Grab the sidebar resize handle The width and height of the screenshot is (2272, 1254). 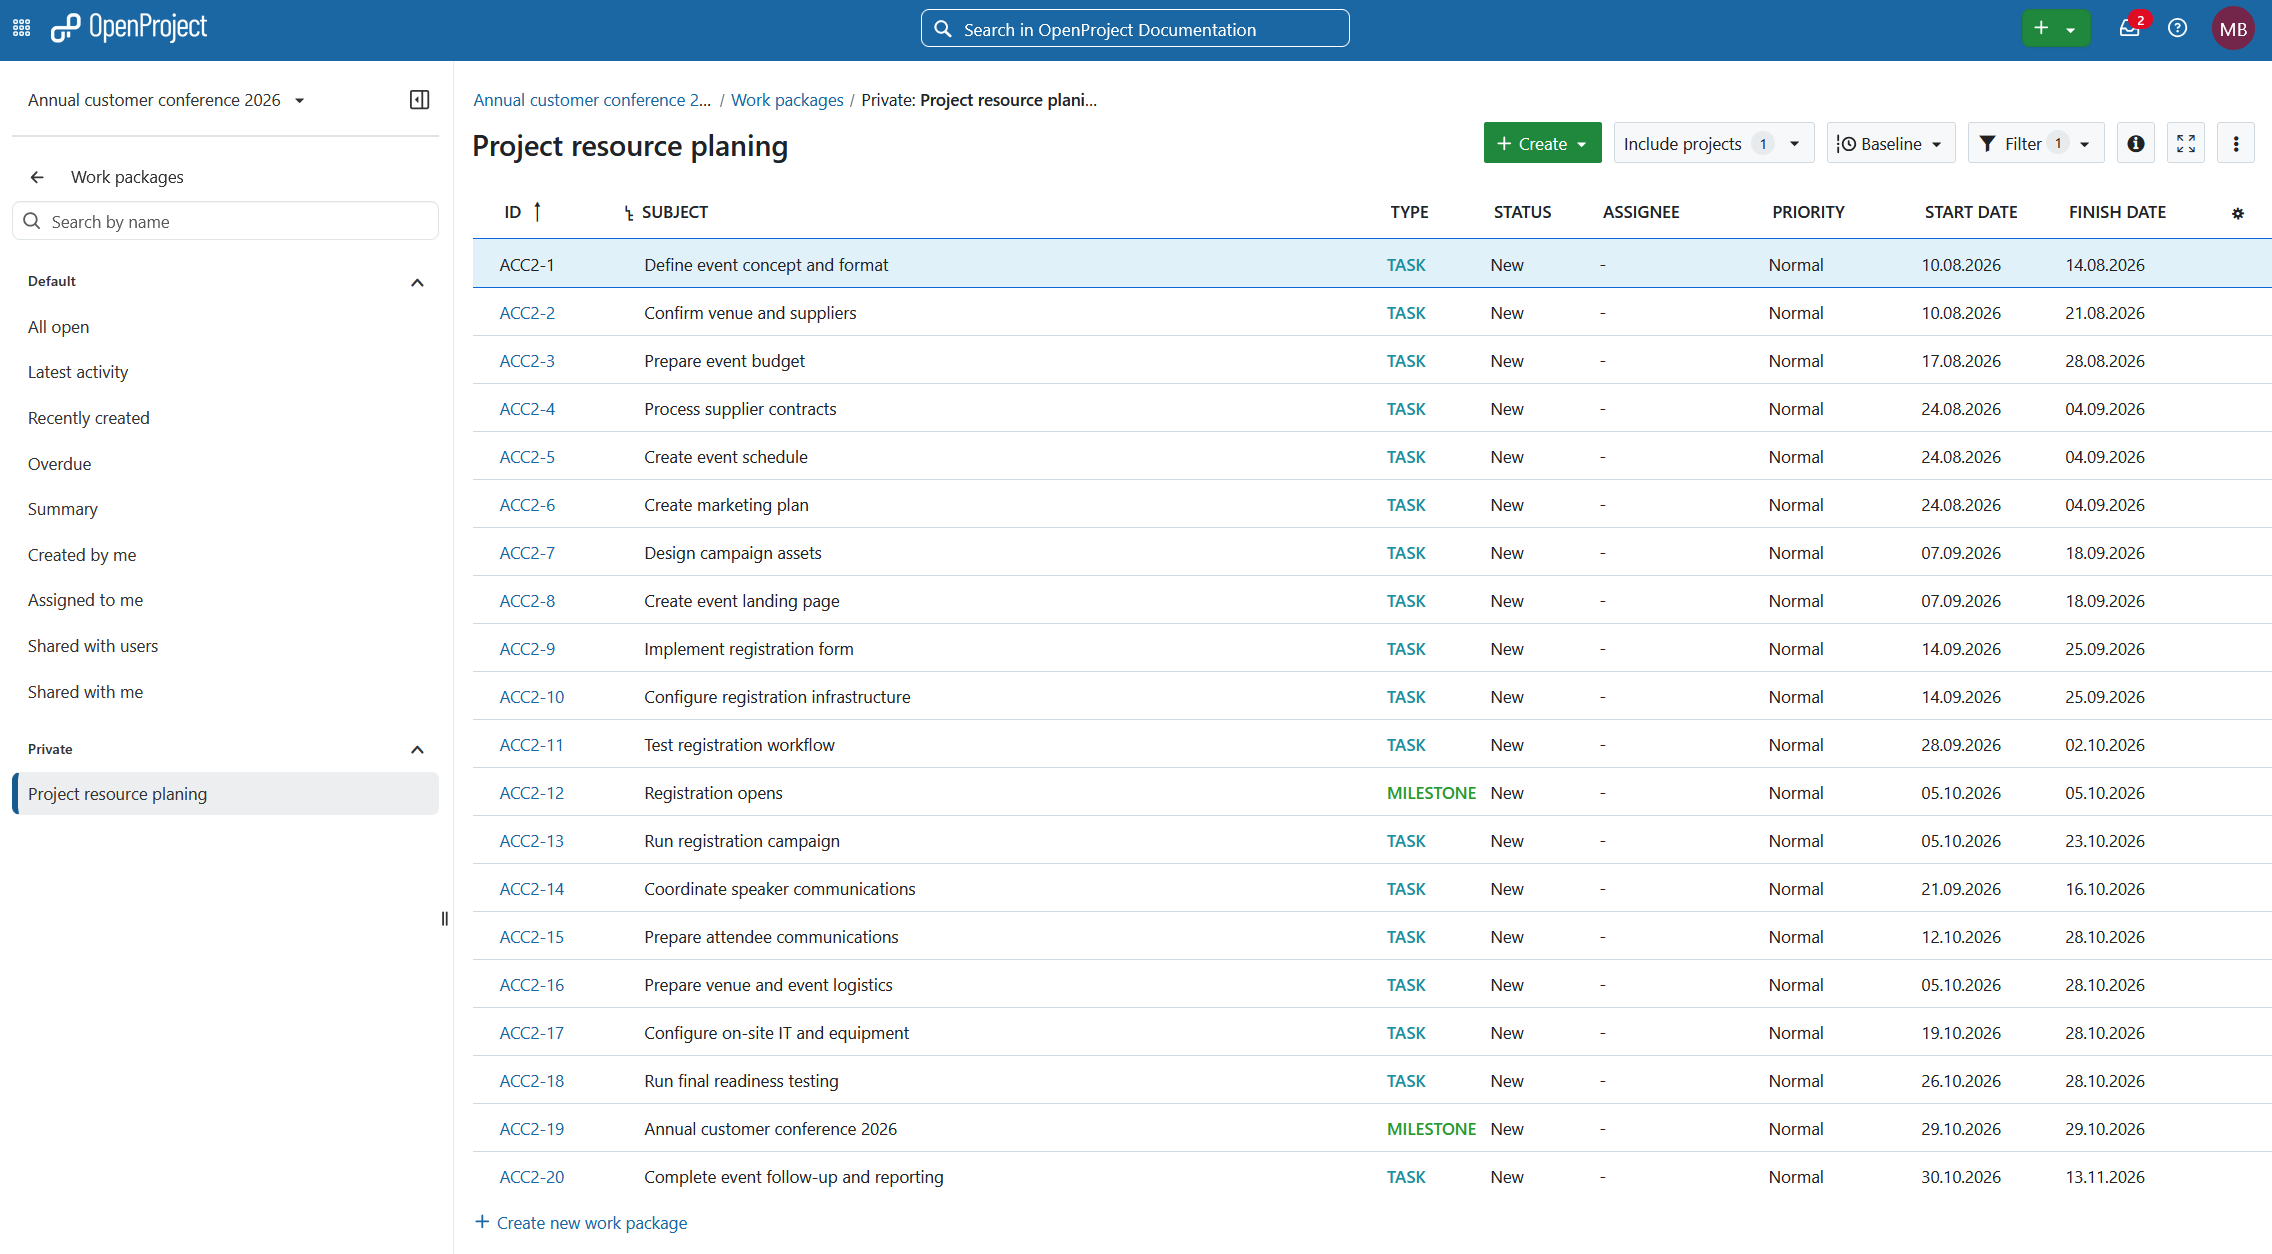coord(444,918)
